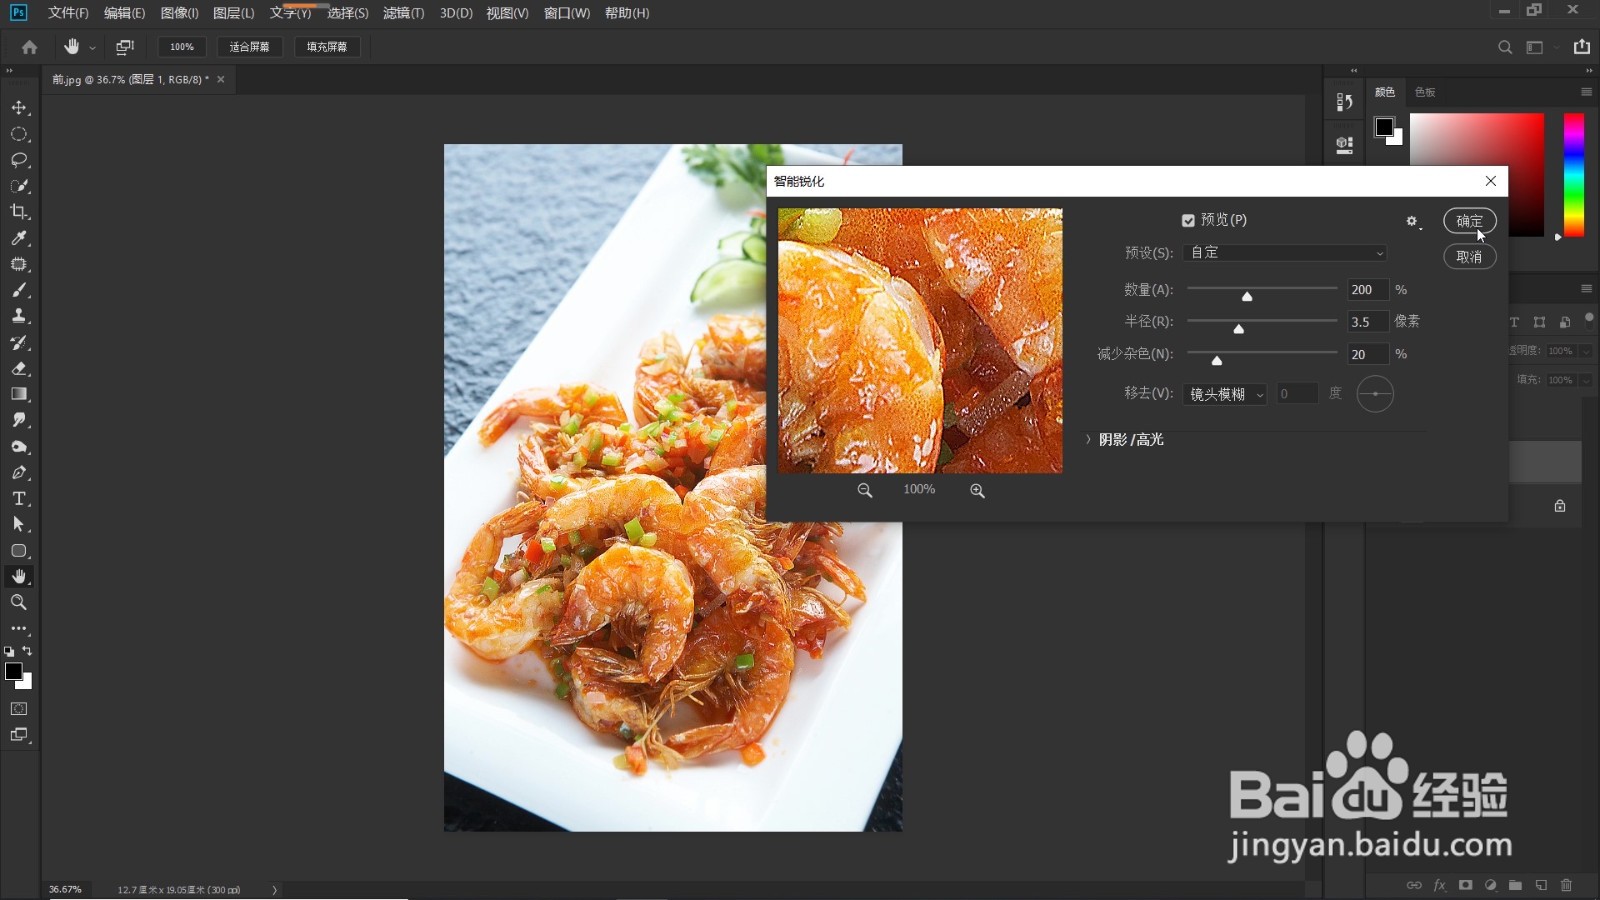The image size is (1600, 900).
Task: Click the Smart Sharpen preview thumbnail
Action: point(920,340)
